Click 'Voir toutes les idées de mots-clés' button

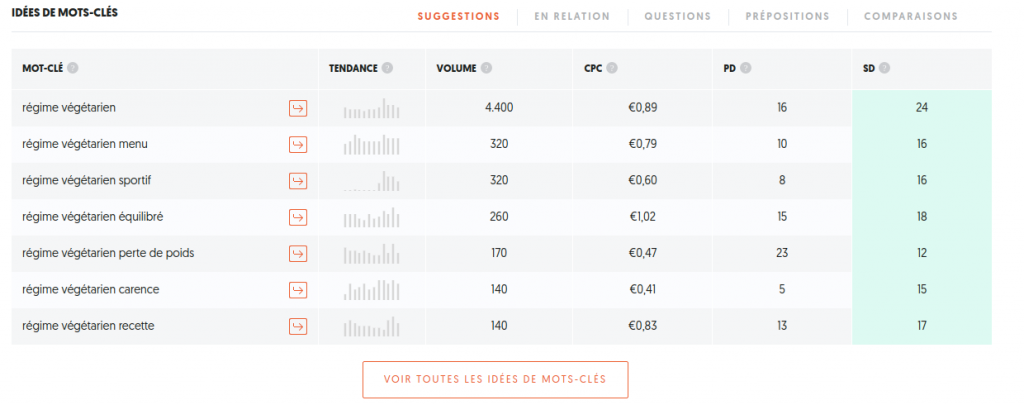[x=495, y=380]
